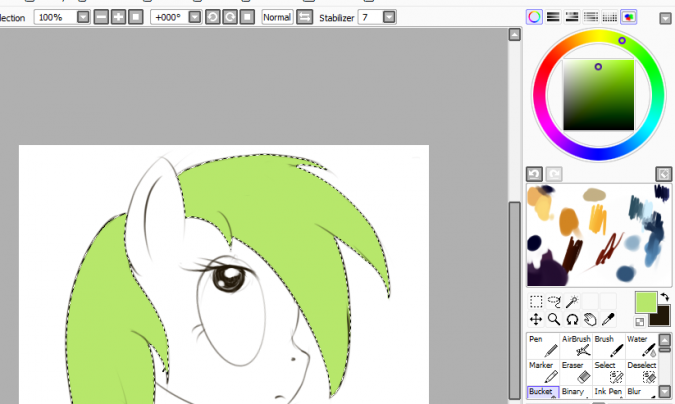The width and height of the screenshot is (675, 404).
Task: Select the Lasso tool
Action: point(554,301)
